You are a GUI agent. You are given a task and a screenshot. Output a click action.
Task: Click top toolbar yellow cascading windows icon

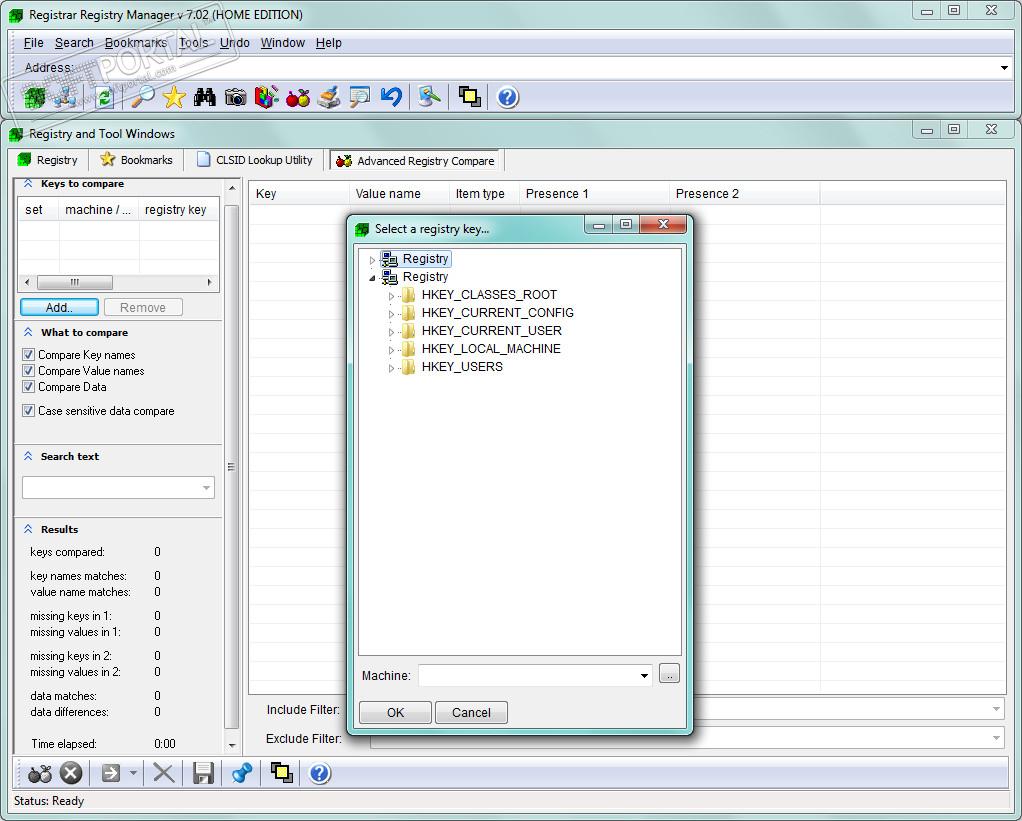[469, 98]
